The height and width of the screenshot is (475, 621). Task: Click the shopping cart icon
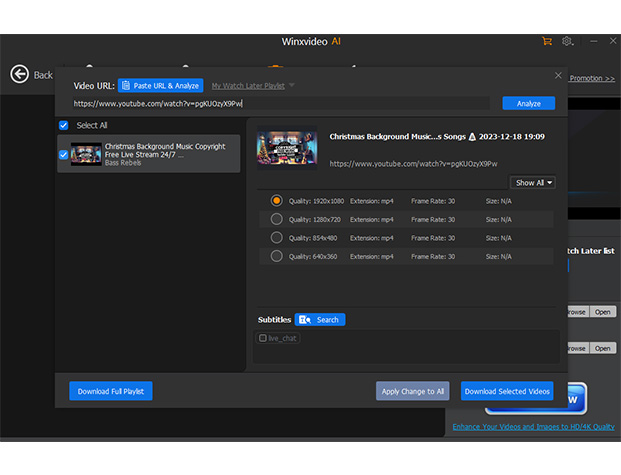pos(546,41)
